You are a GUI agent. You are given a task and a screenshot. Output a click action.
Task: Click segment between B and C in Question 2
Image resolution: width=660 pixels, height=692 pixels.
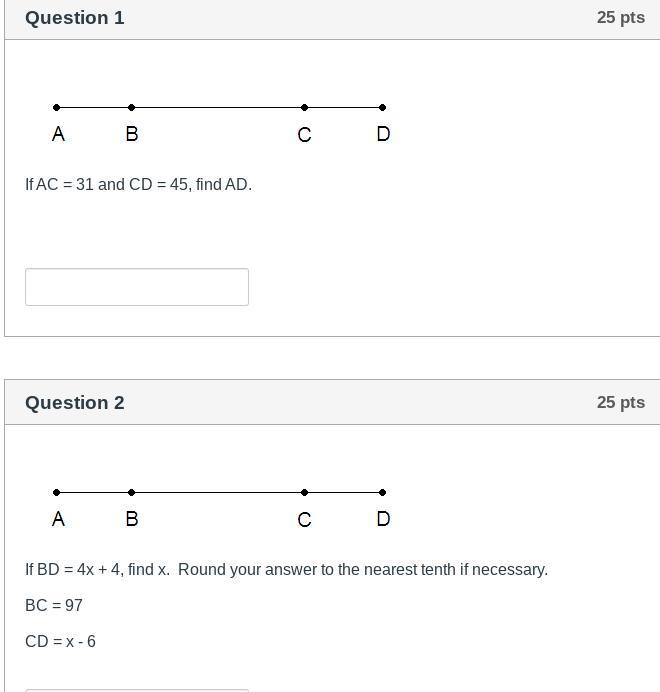[218, 492]
